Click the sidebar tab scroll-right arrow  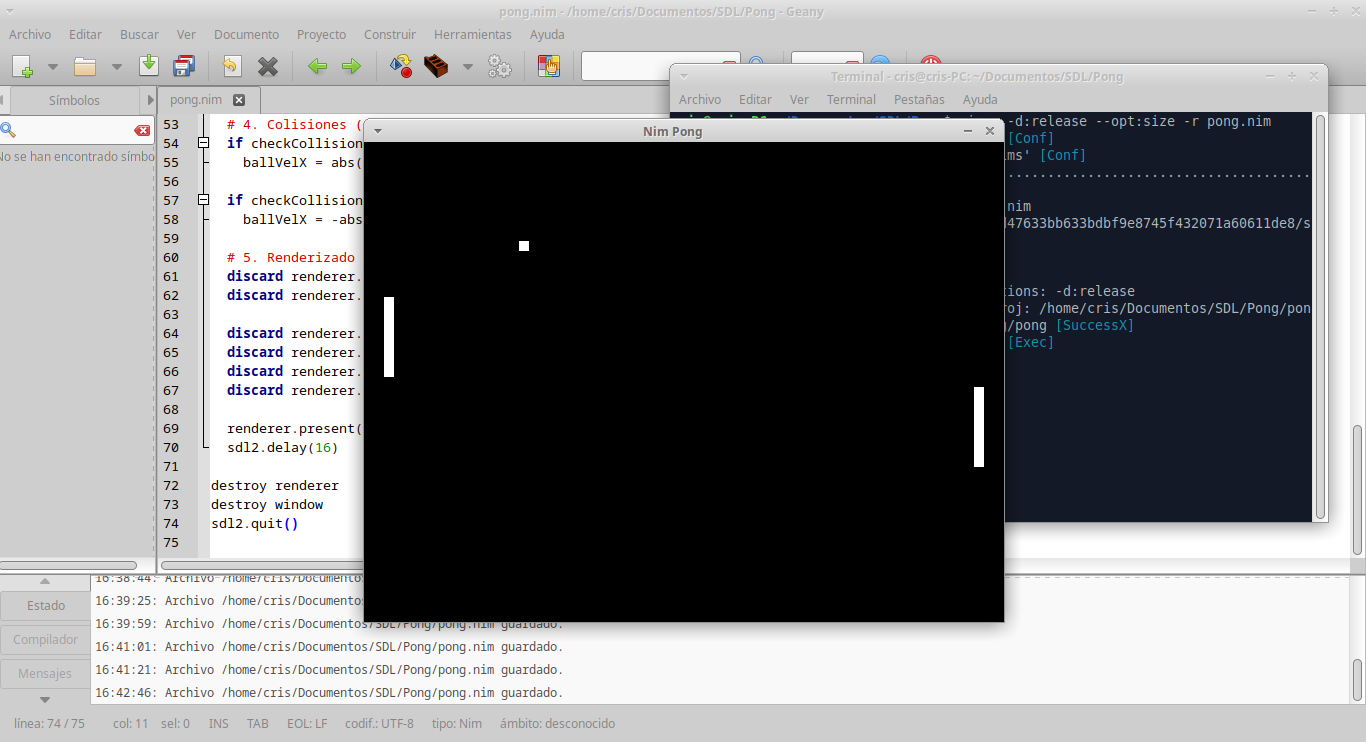(x=150, y=100)
